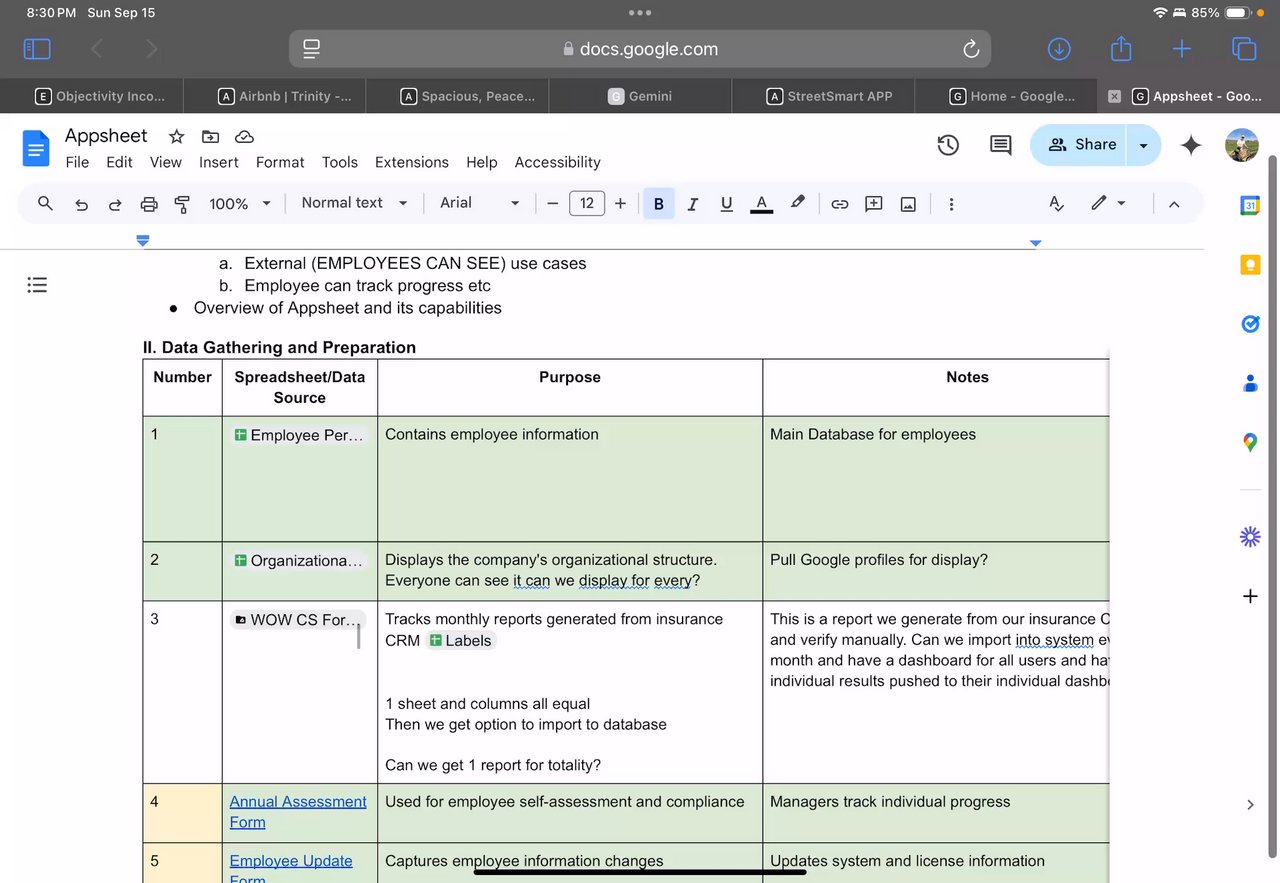This screenshot has width=1280, height=883.
Task: Open version history clock icon
Action: 948,145
